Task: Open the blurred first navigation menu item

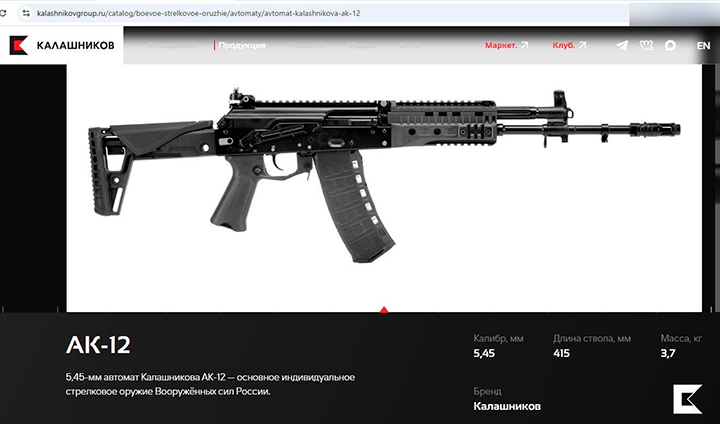Action: tap(171, 45)
